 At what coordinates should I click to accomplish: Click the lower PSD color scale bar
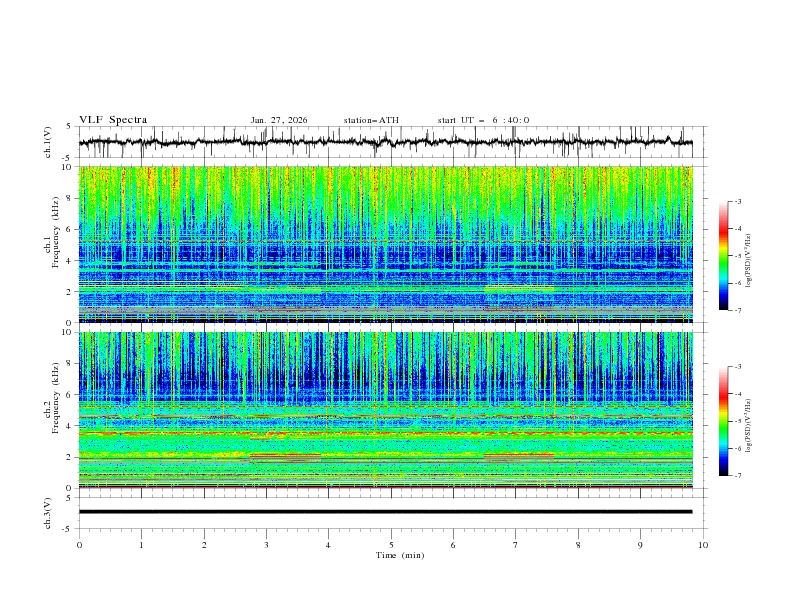(x=723, y=421)
